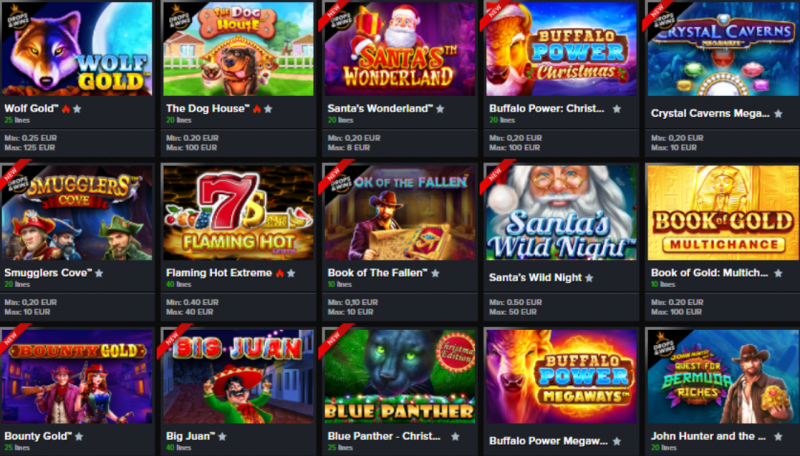Favorite Wolf Gold with its star icon
The width and height of the screenshot is (800, 456).
pyautogui.click(x=77, y=109)
